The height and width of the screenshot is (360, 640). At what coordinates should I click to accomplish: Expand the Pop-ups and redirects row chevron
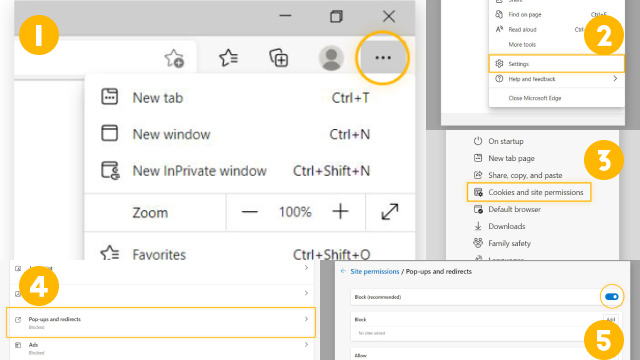click(x=306, y=319)
